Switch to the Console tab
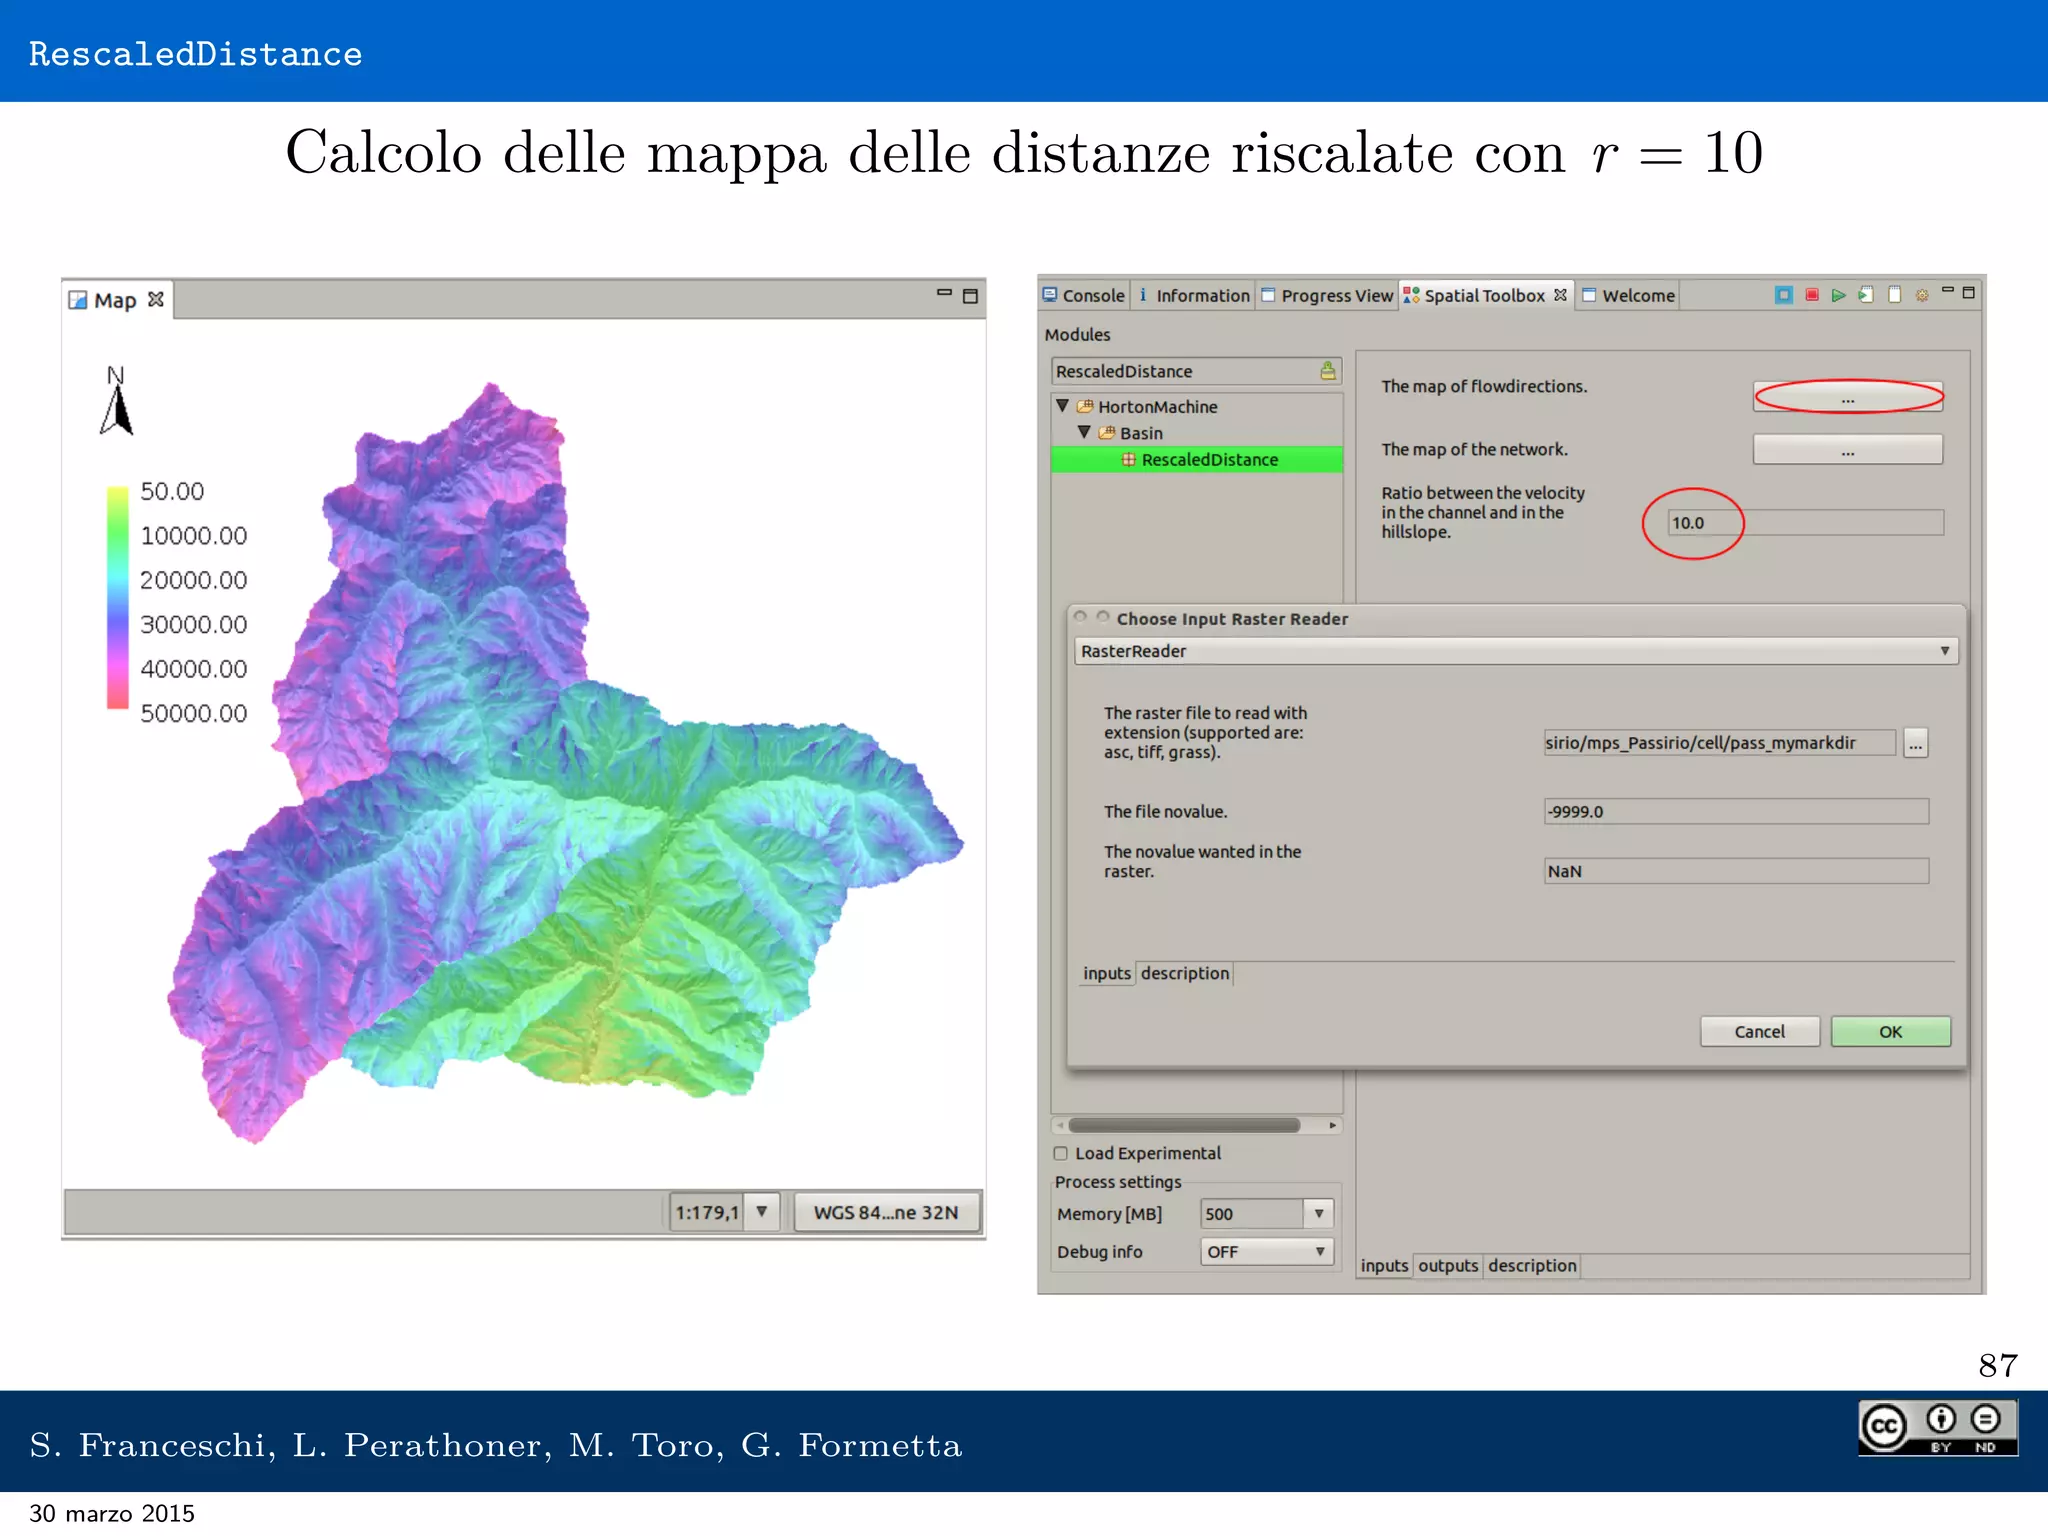Viewport: 2048px width, 1536px height. pos(1085,296)
